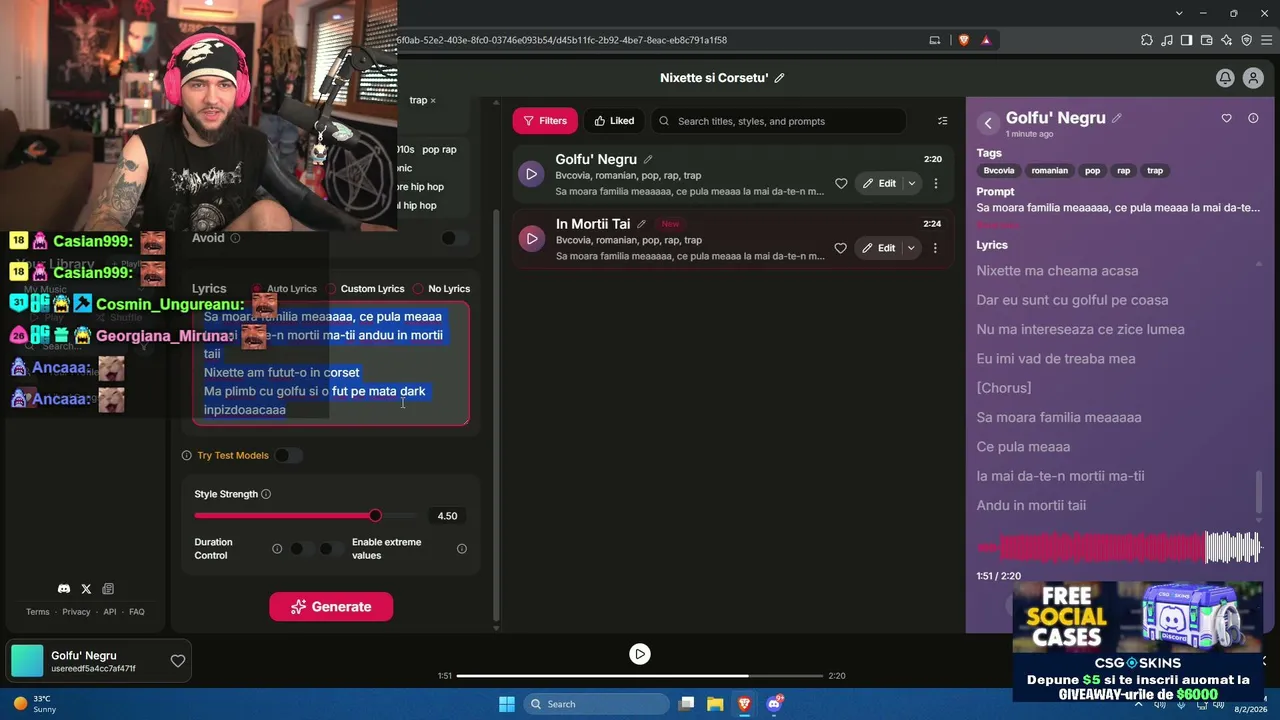Like the In Mortii Tai track
The height and width of the screenshot is (720, 1280).
pyautogui.click(x=841, y=248)
